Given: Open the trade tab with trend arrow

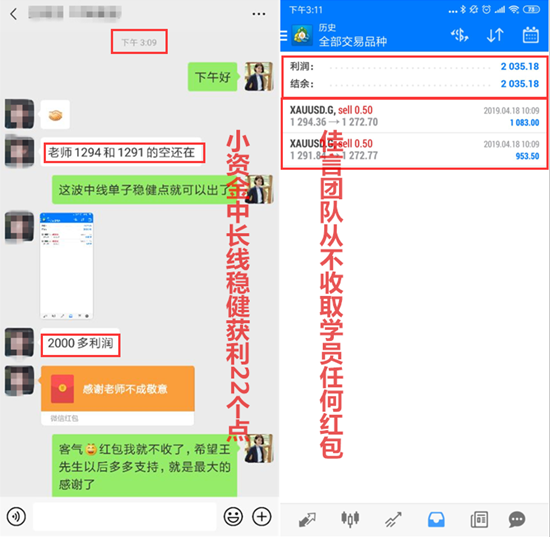Looking at the screenshot, I should (393, 519).
